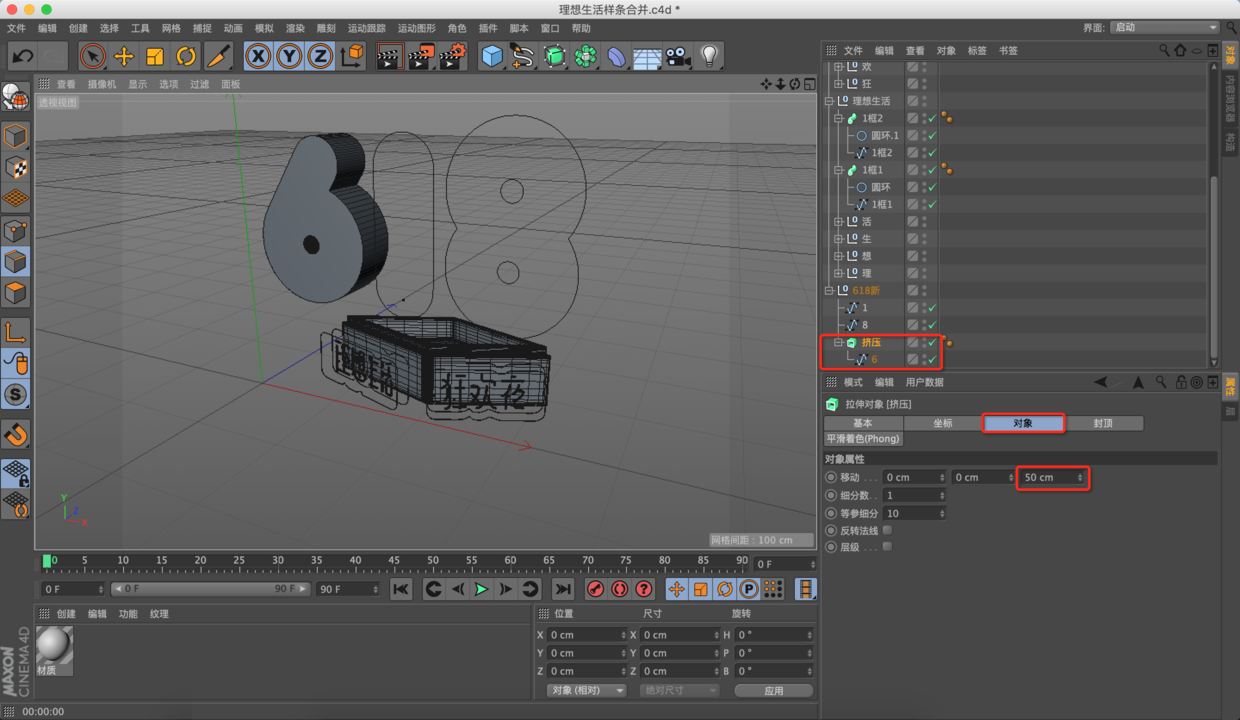
Task: Open the 对象 (相对) dropdown
Action: coord(587,690)
